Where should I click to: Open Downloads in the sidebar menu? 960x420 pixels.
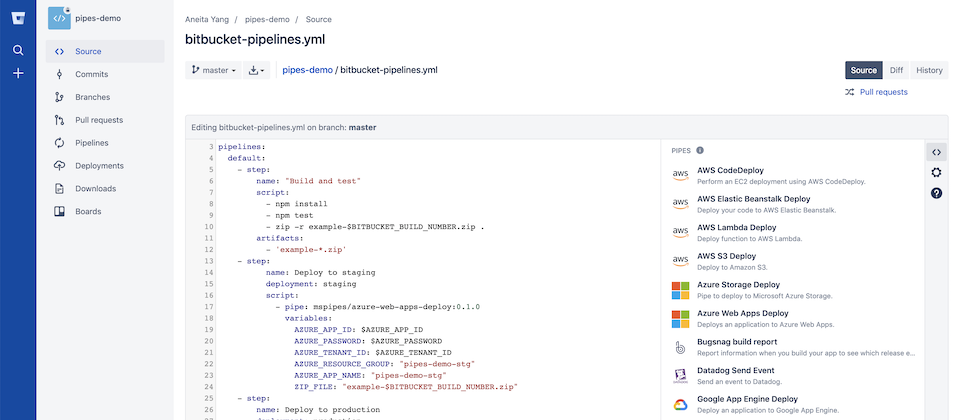pyautogui.click(x=105, y=189)
